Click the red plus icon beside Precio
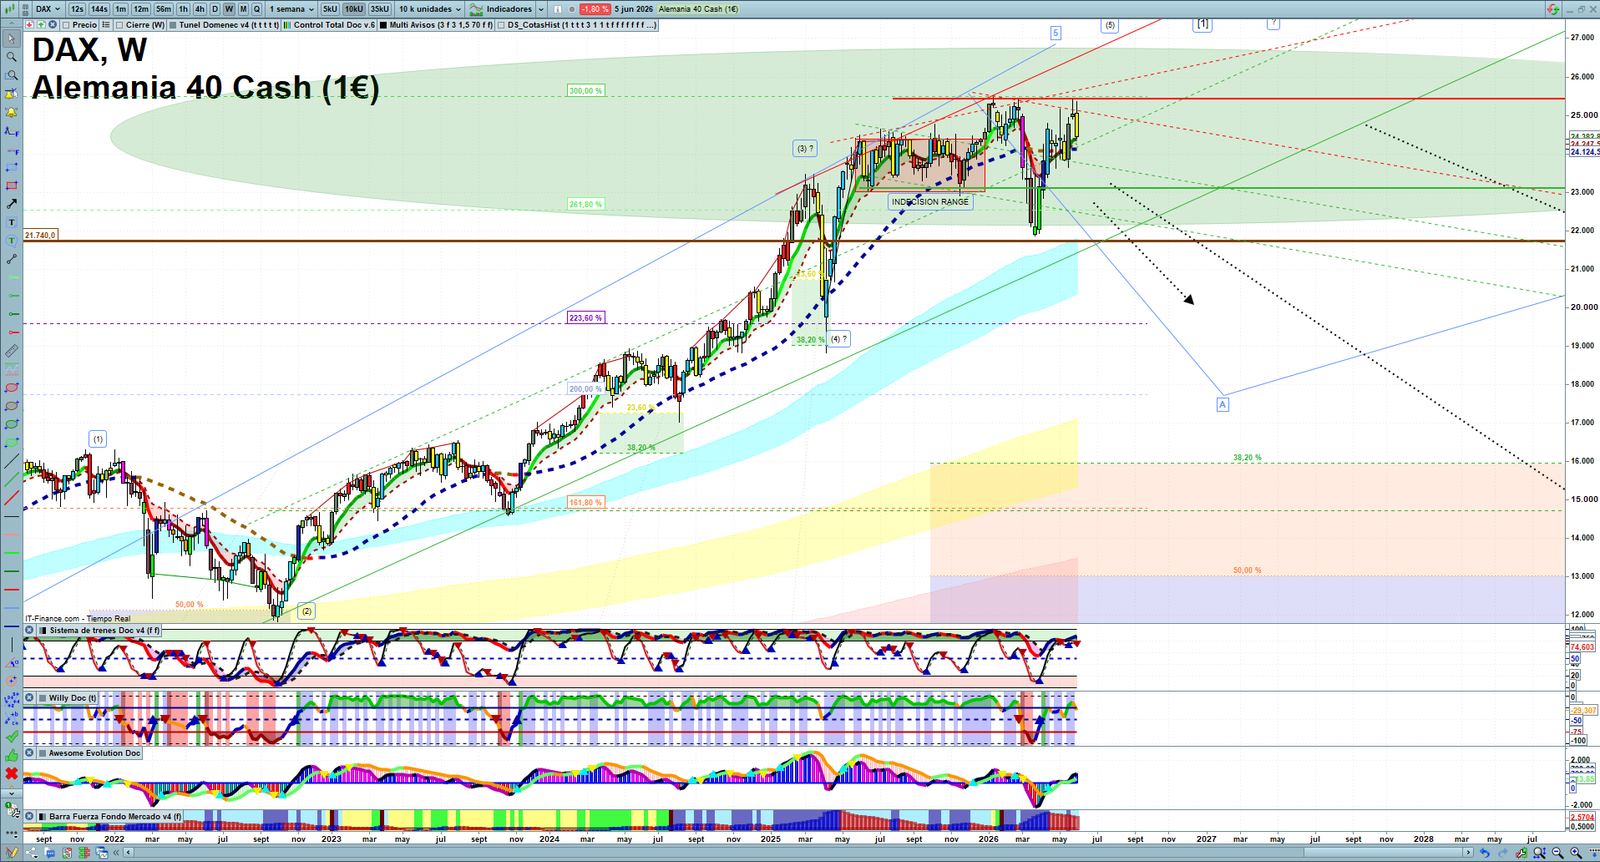The height and width of the screenshot is (862, 1600). (x=29, y=25)
